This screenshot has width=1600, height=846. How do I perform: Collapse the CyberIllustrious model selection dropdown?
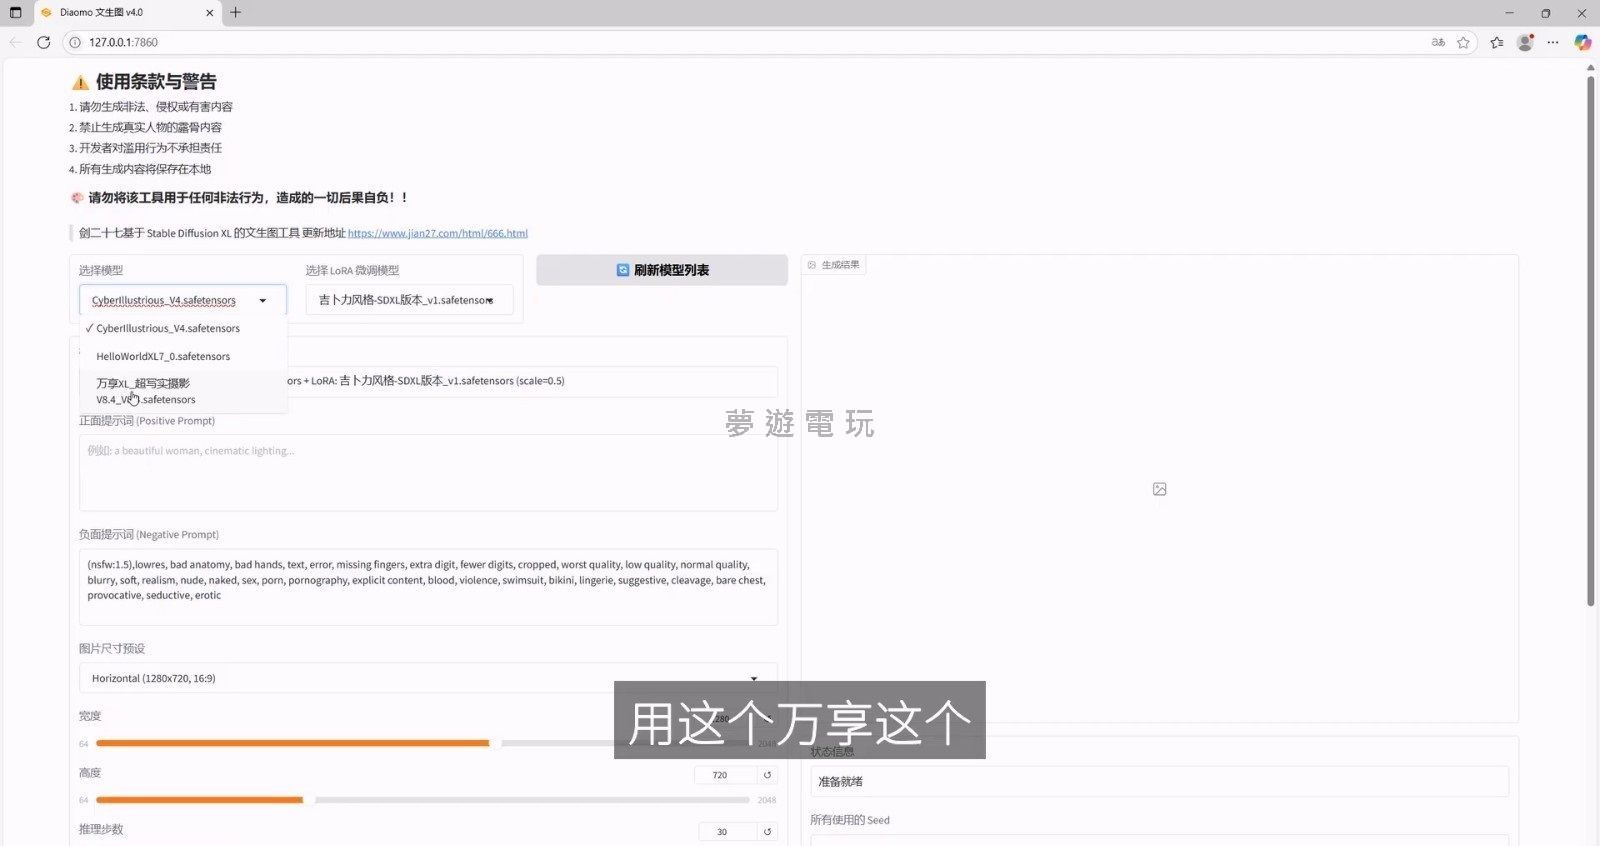[x=262, y=300]
